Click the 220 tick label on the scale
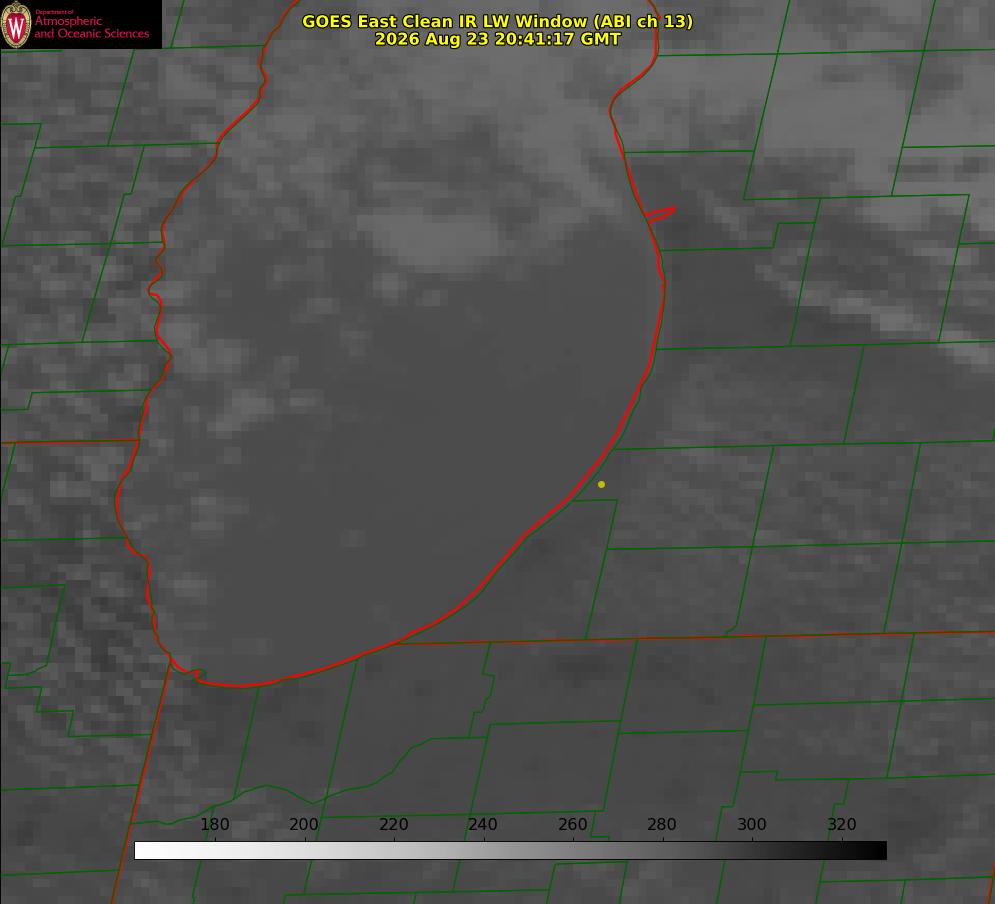 (393, 824)
